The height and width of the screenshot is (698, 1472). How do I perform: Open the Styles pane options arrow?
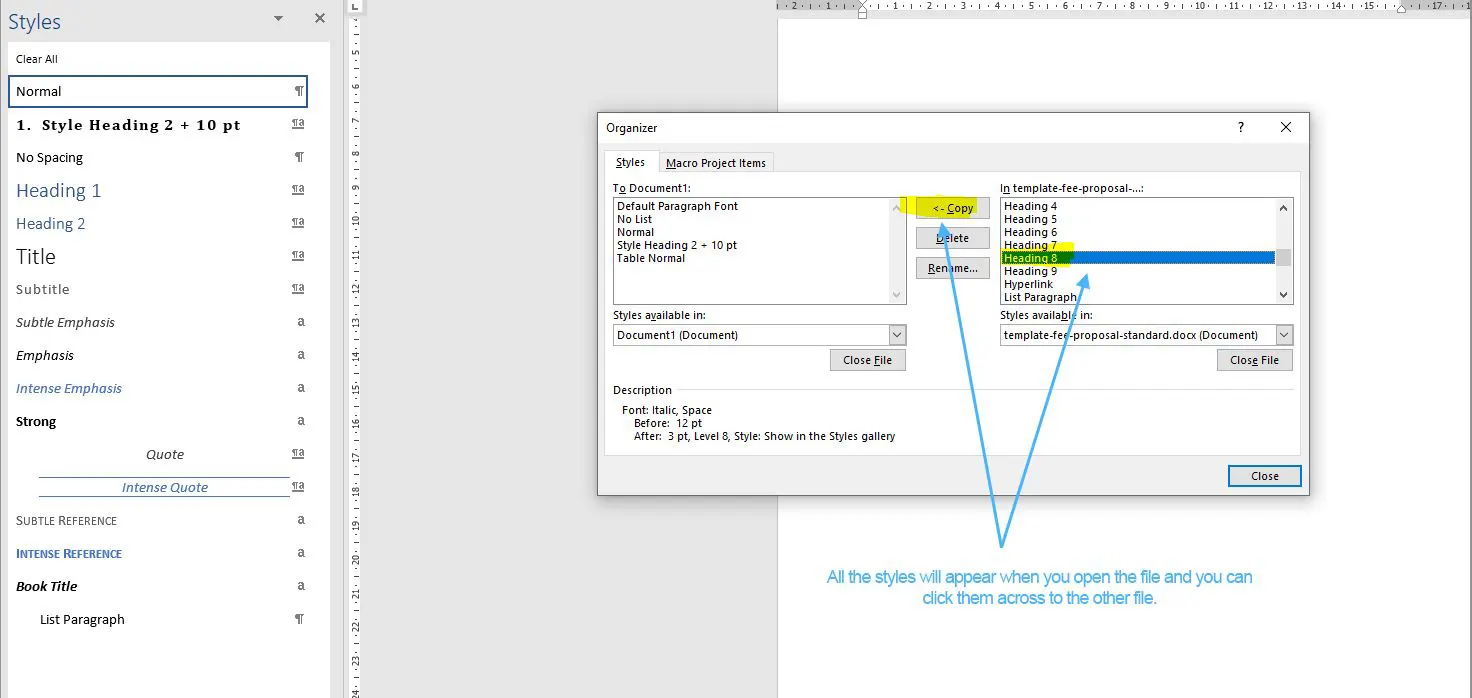point(278,19)
